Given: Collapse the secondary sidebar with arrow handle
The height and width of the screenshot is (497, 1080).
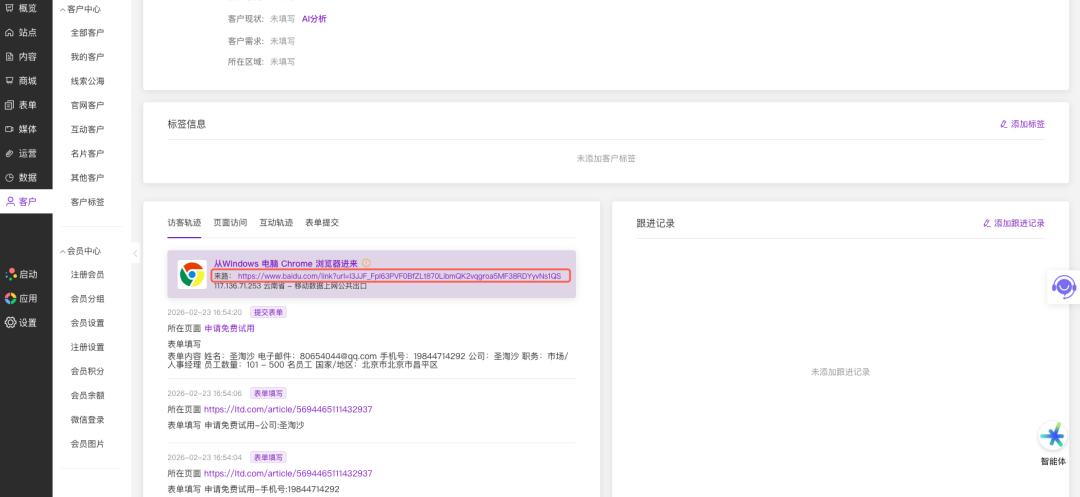Looking at the screenshot, I should (x=136, y=253).
